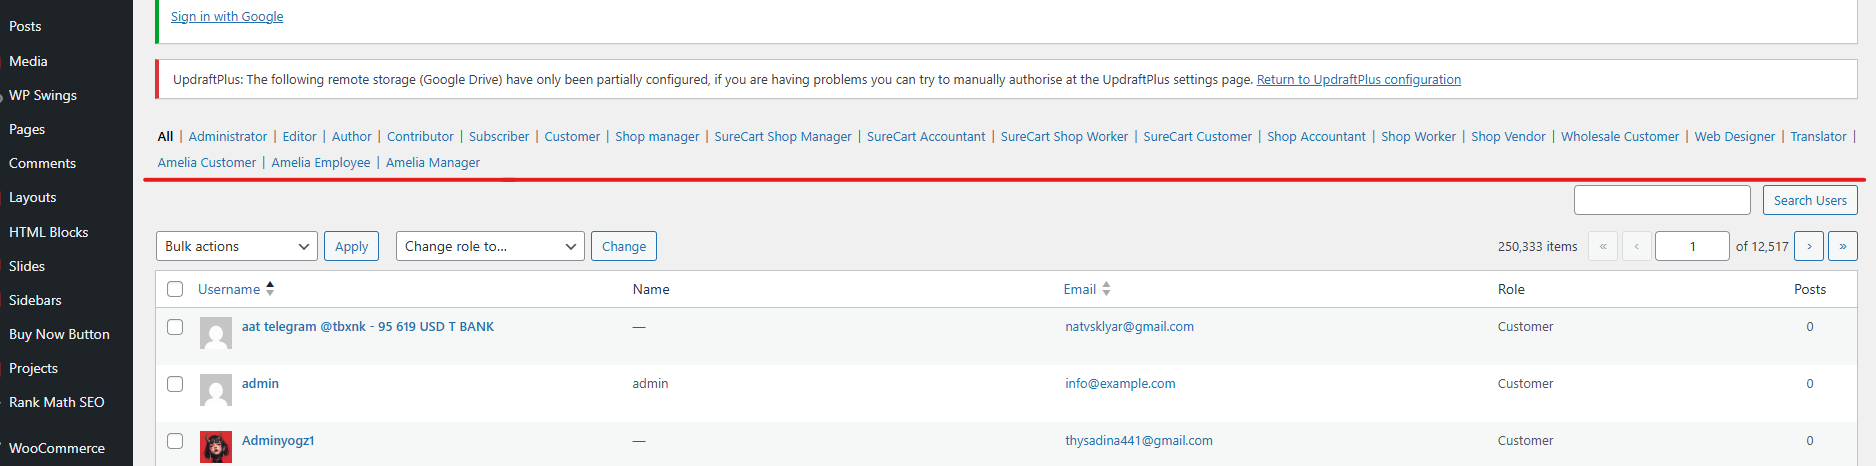Open Rank Math SEO sidebar menu
This screenshot has height=466, width=1876.
click(57, 402)
